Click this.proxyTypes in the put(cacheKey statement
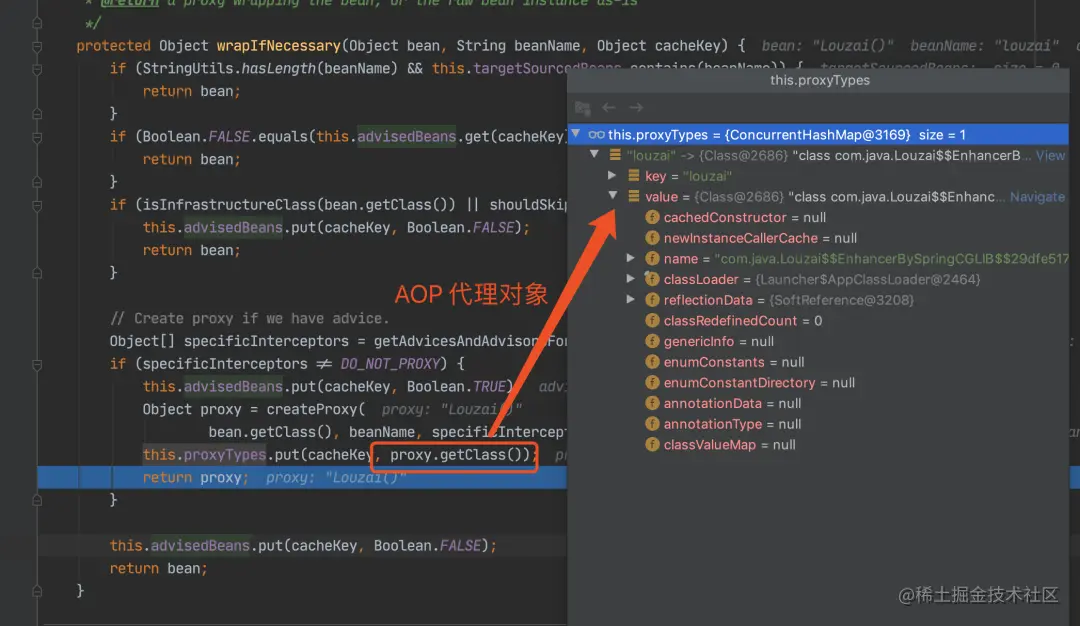 (204, 455)
